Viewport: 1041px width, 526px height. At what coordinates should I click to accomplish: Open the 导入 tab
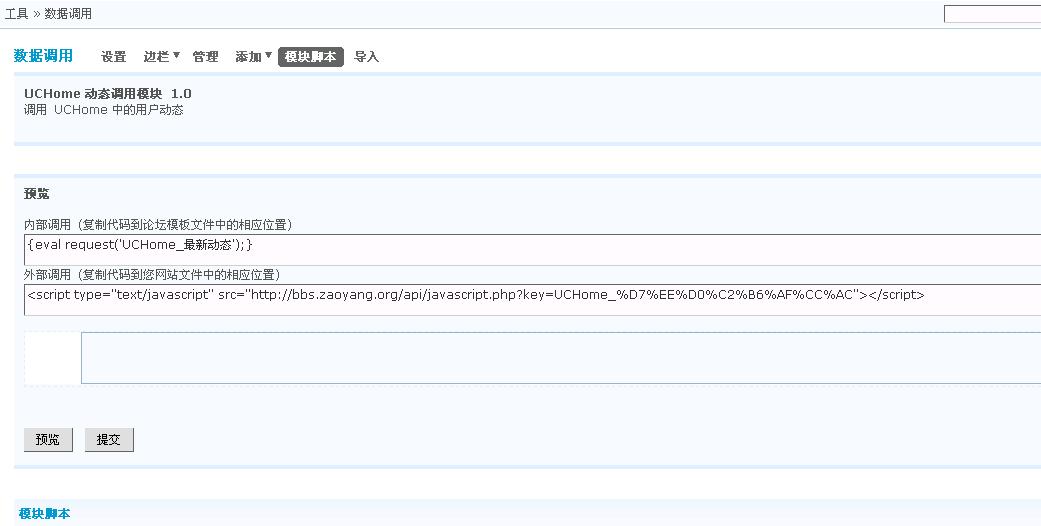coord(366,57)
